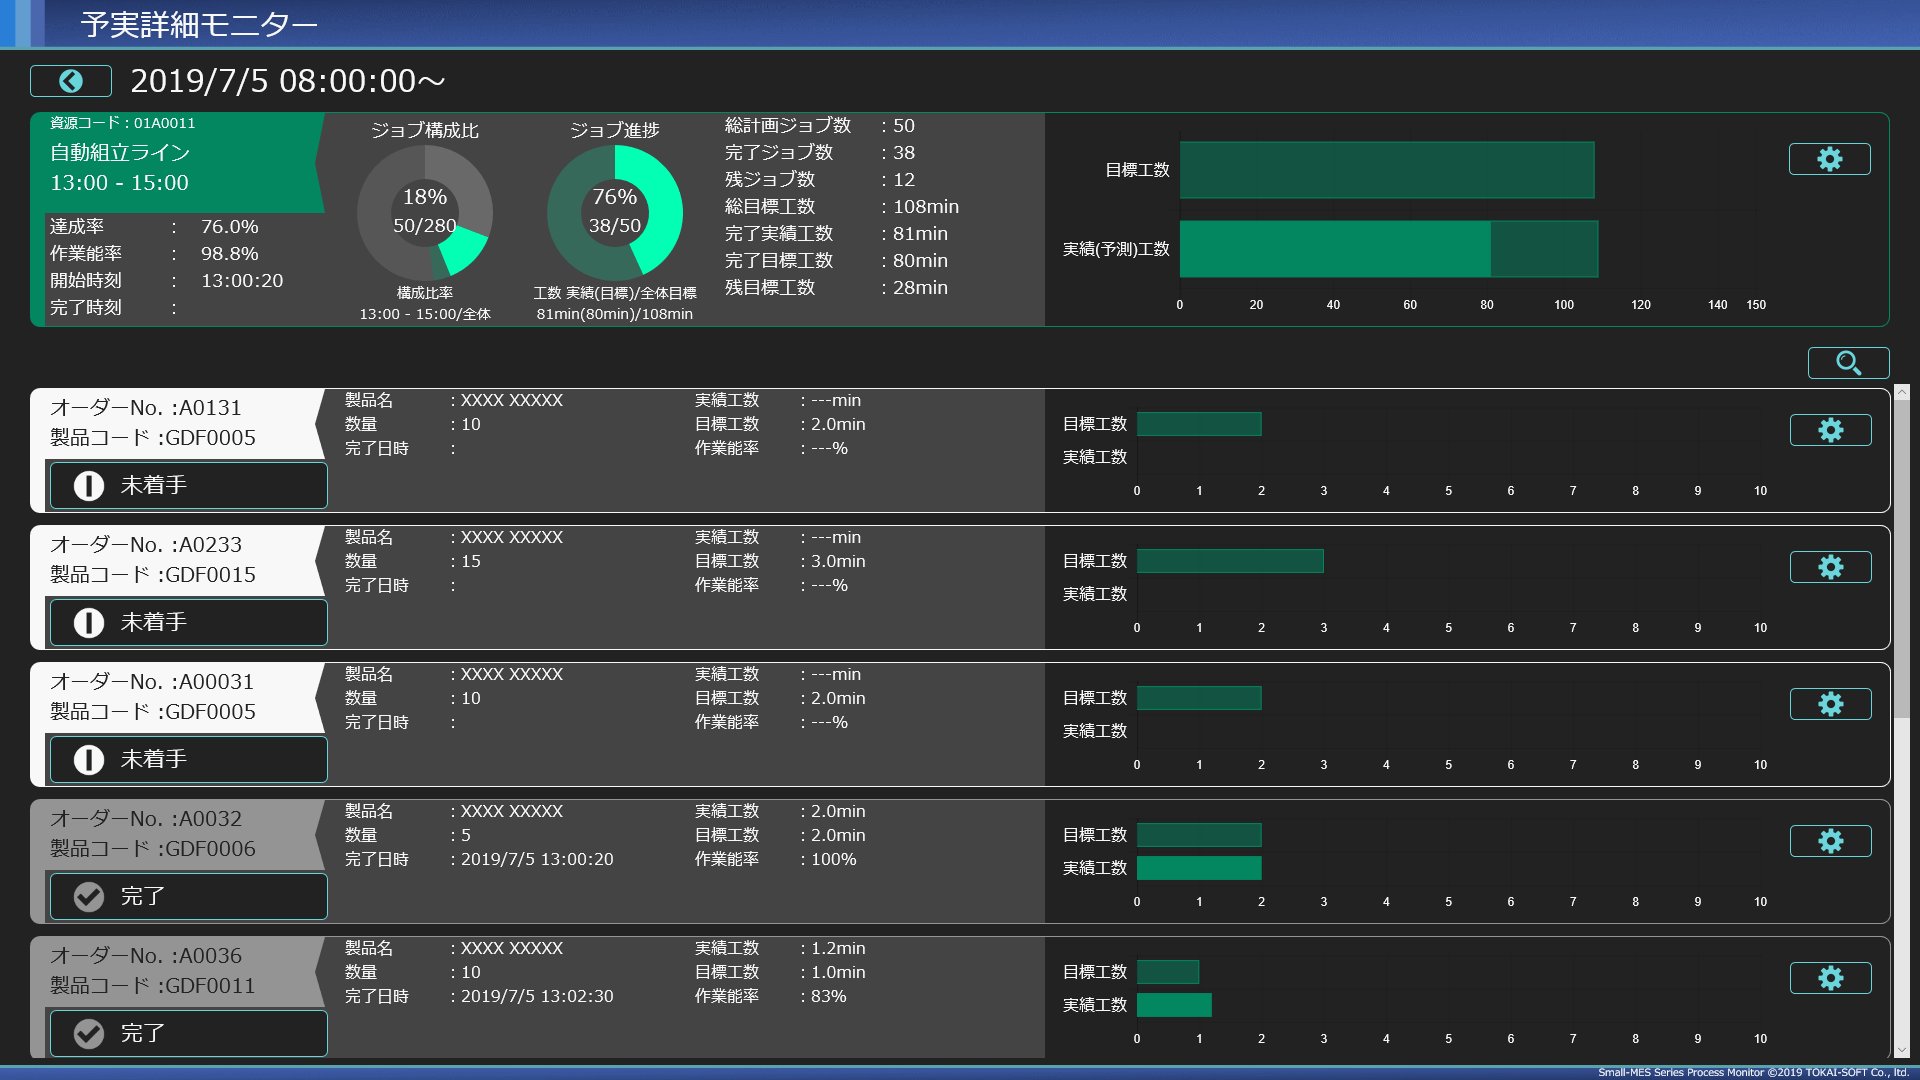Click the magnifier search button

click(1848, 363)
